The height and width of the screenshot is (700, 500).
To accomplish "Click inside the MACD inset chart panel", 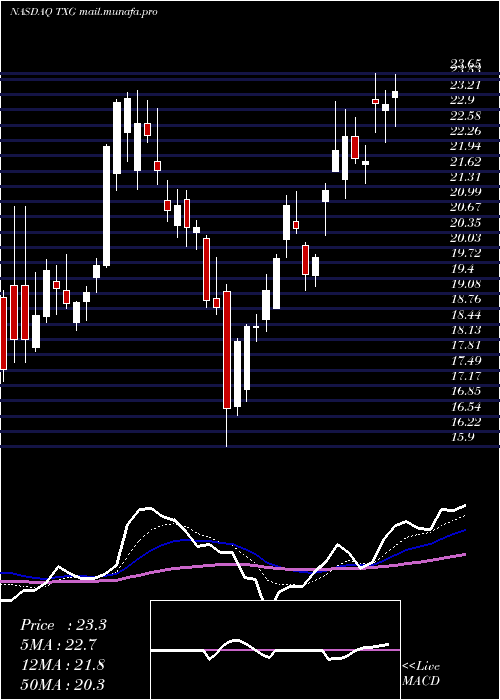I will tap(275, 650).
